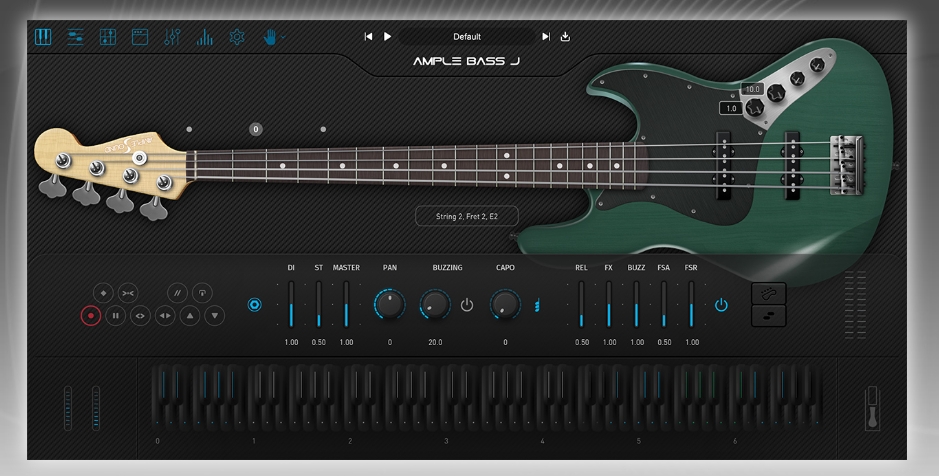Go to the previous preset
The width and height of the screenshot is (939, 476).
tap(368, 37)
